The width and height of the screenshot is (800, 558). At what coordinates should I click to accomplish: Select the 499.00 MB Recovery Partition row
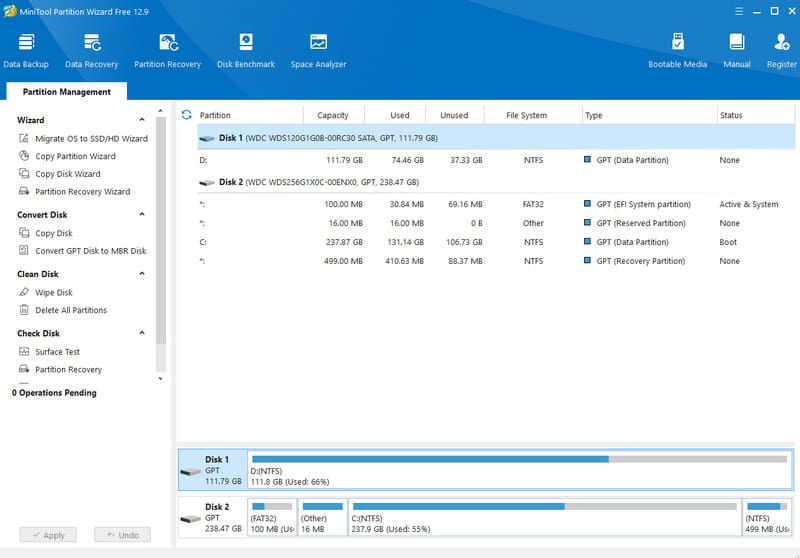pyautogui.click(x=496, y=261)
